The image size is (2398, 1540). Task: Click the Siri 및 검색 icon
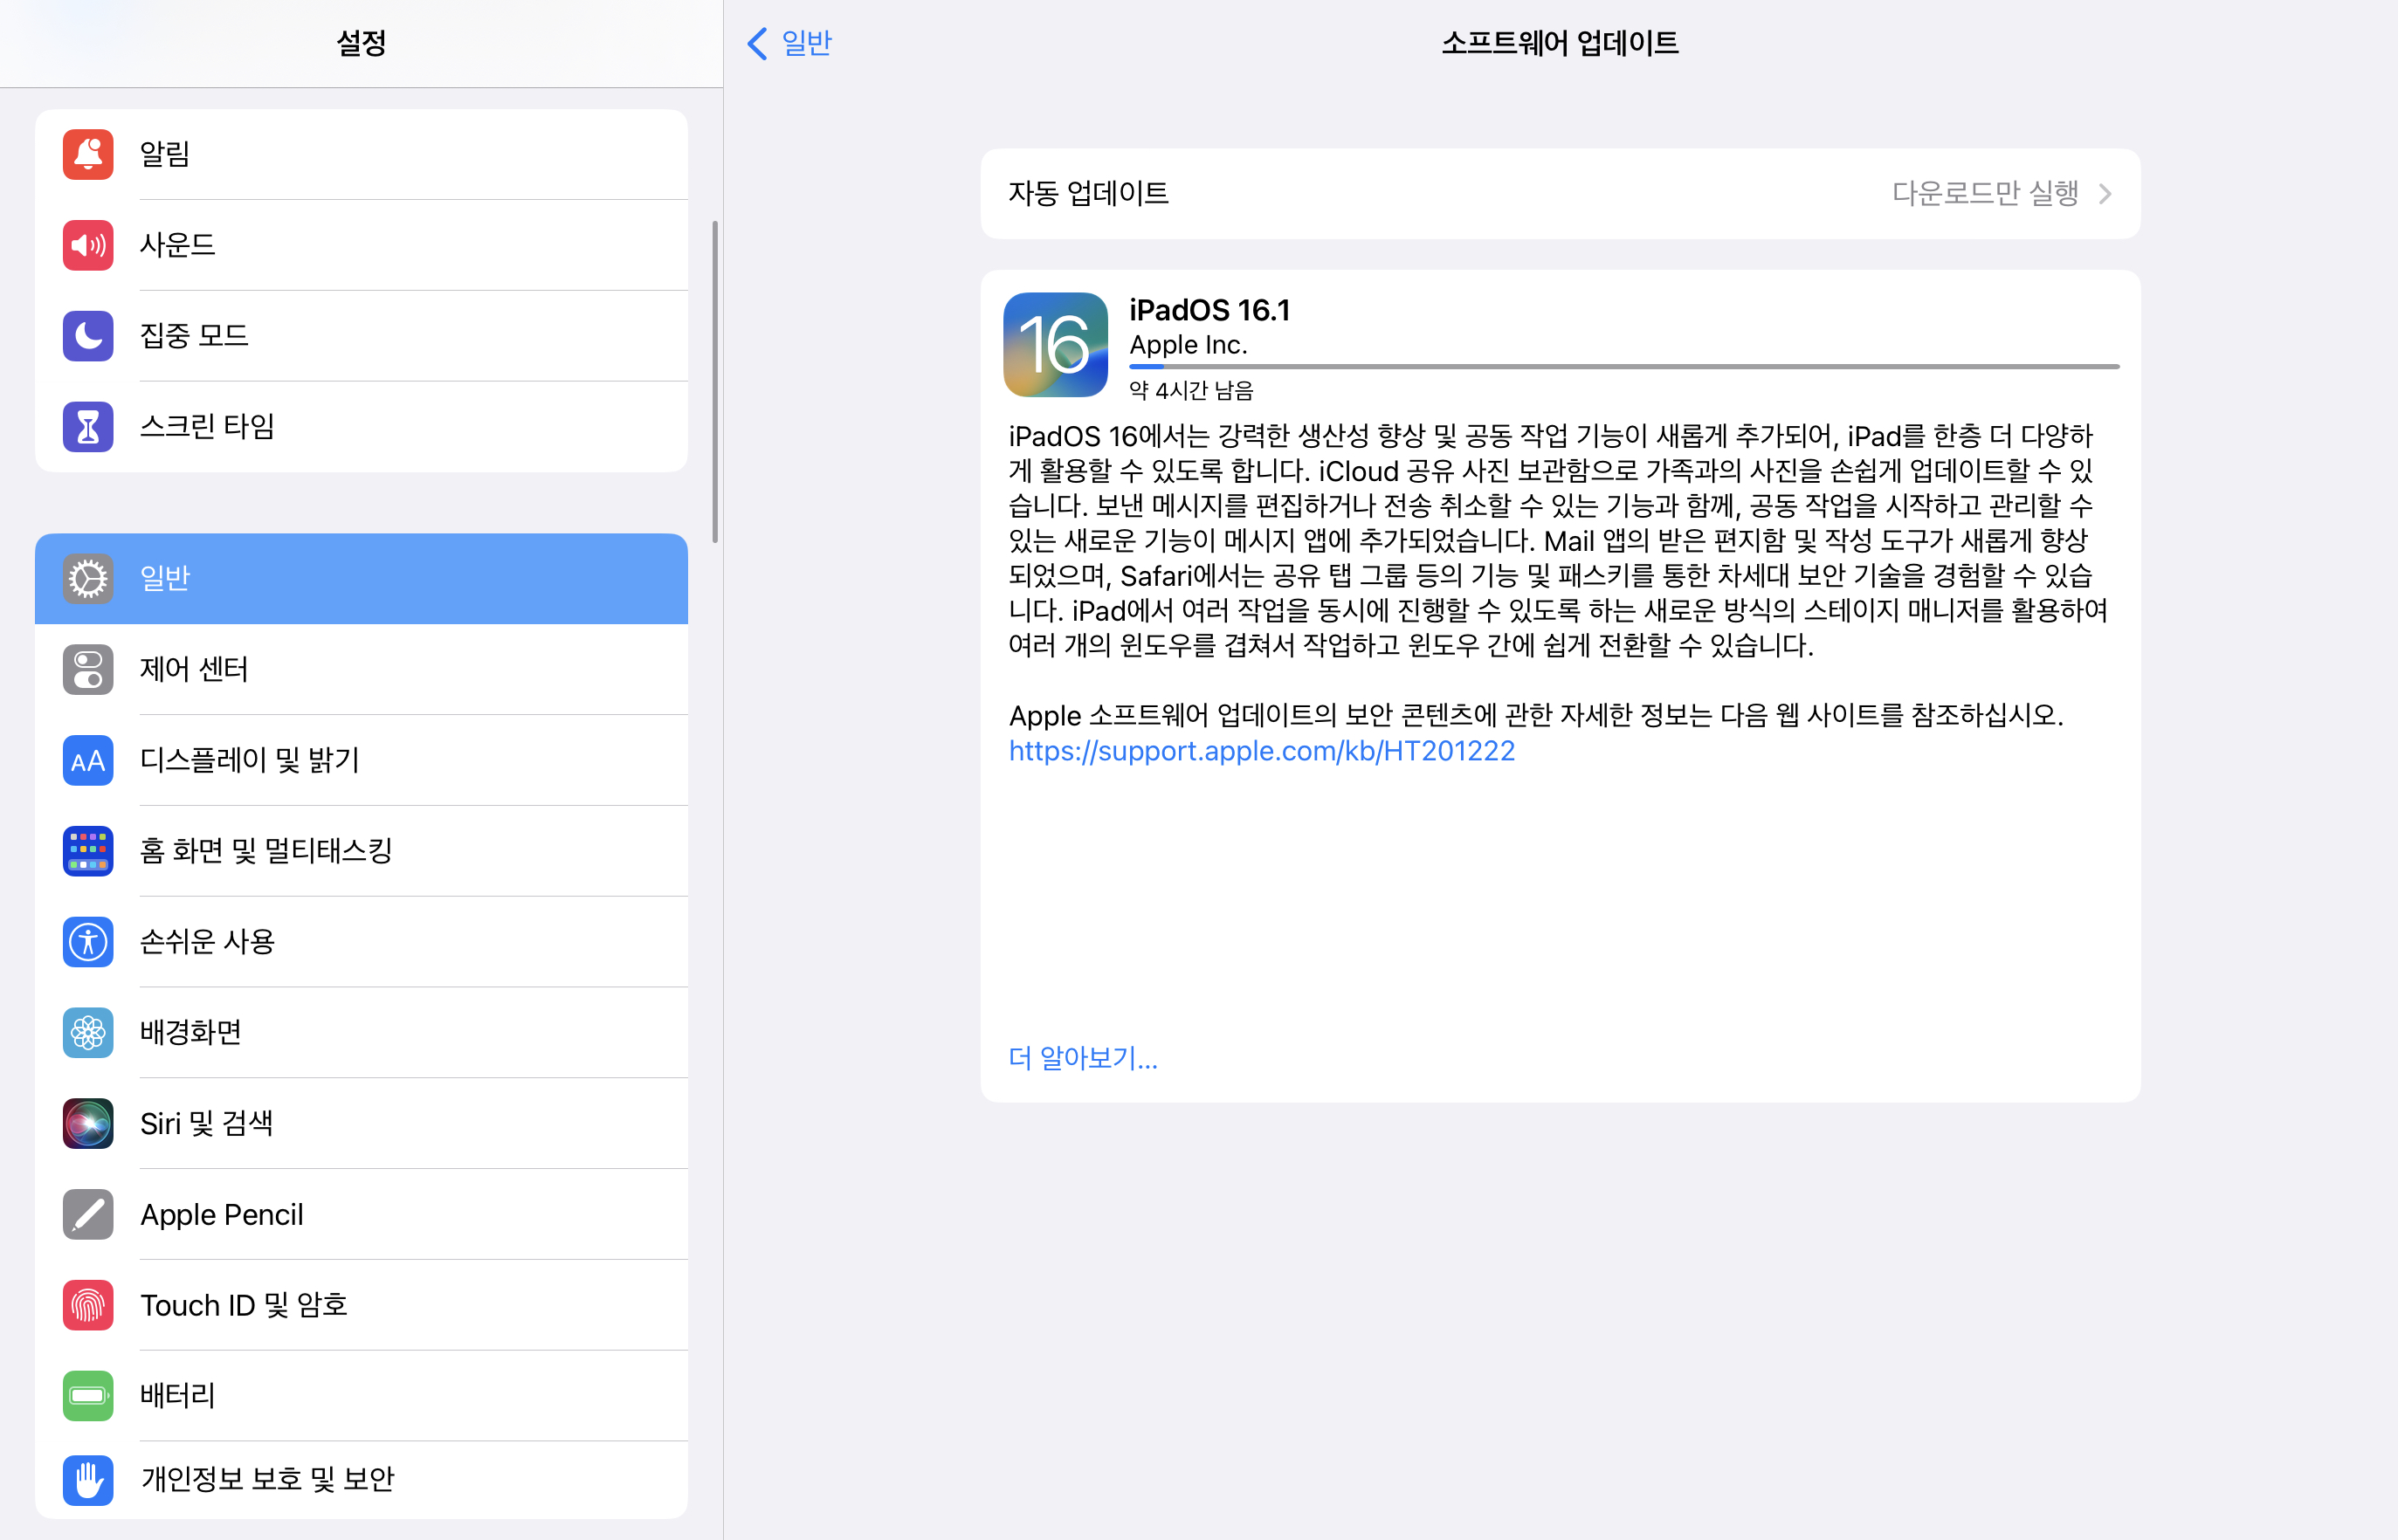pos(88,1123)
